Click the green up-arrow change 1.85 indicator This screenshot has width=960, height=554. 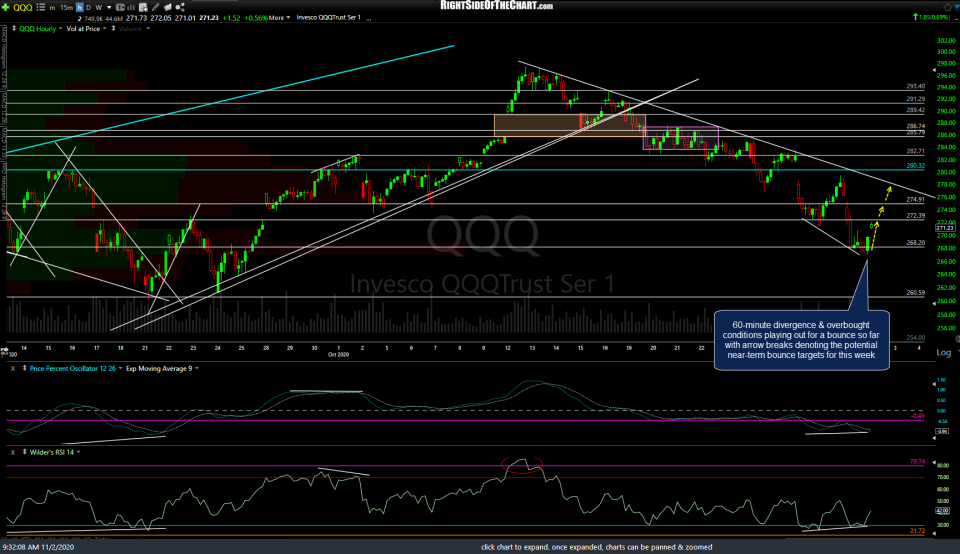[x=931, y=17]
